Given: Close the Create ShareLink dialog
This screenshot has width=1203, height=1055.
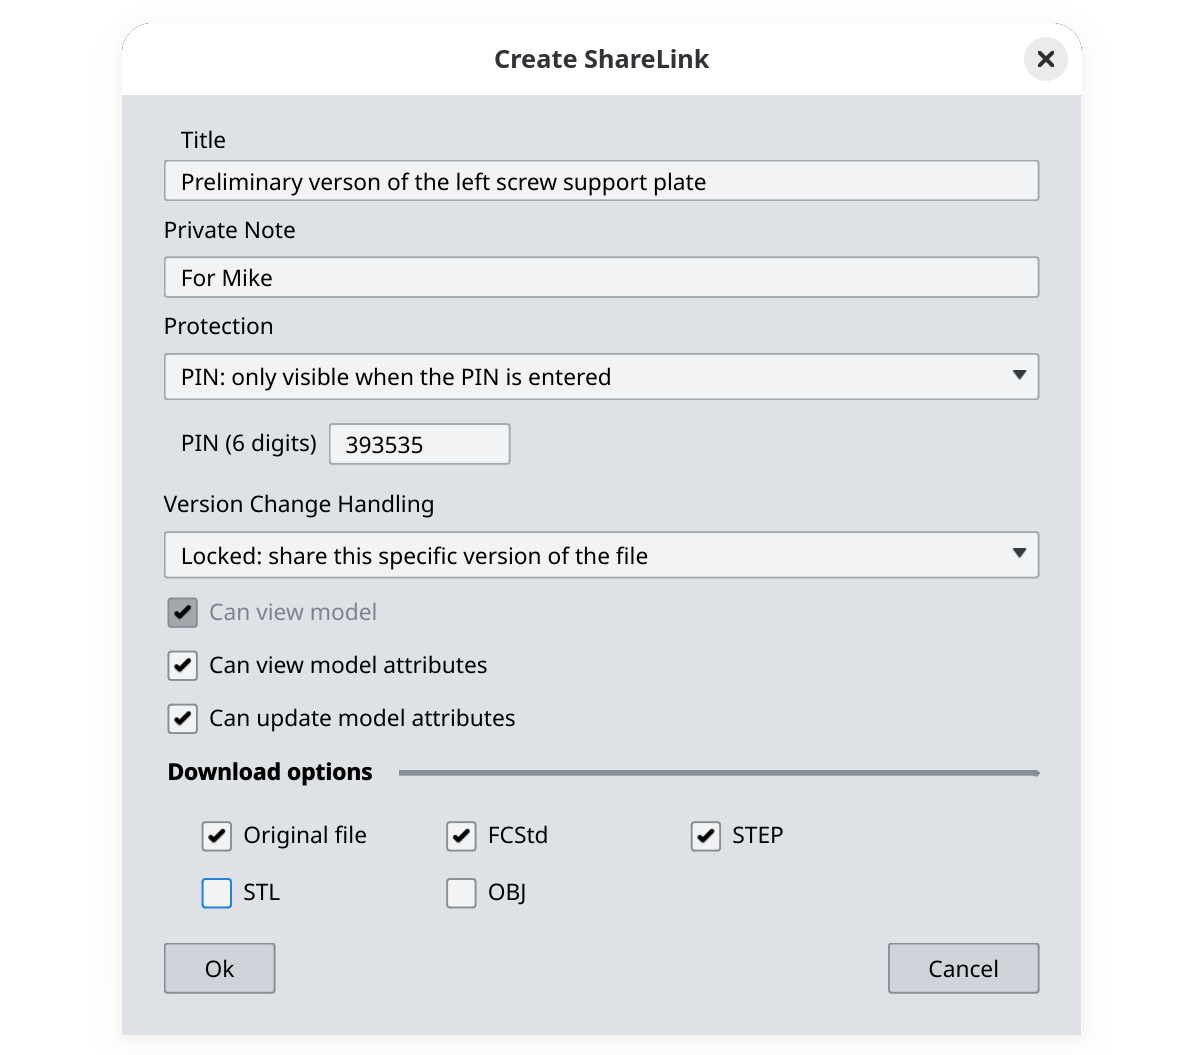Looking at the screenshot, I should pyautogui.click(x=1046, y=59).
